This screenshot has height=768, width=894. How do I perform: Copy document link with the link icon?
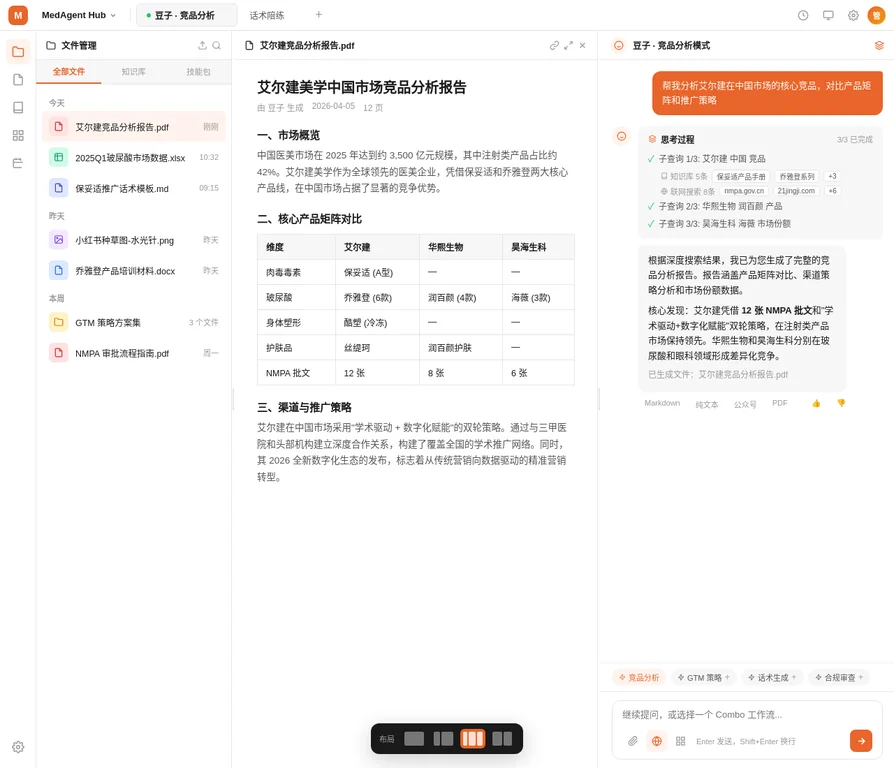pyautogui.click(x=554, y=45)
